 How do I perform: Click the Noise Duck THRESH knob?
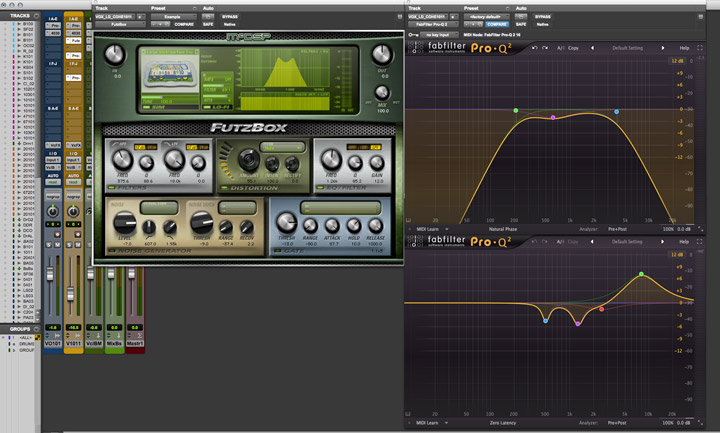pos(201,223)
